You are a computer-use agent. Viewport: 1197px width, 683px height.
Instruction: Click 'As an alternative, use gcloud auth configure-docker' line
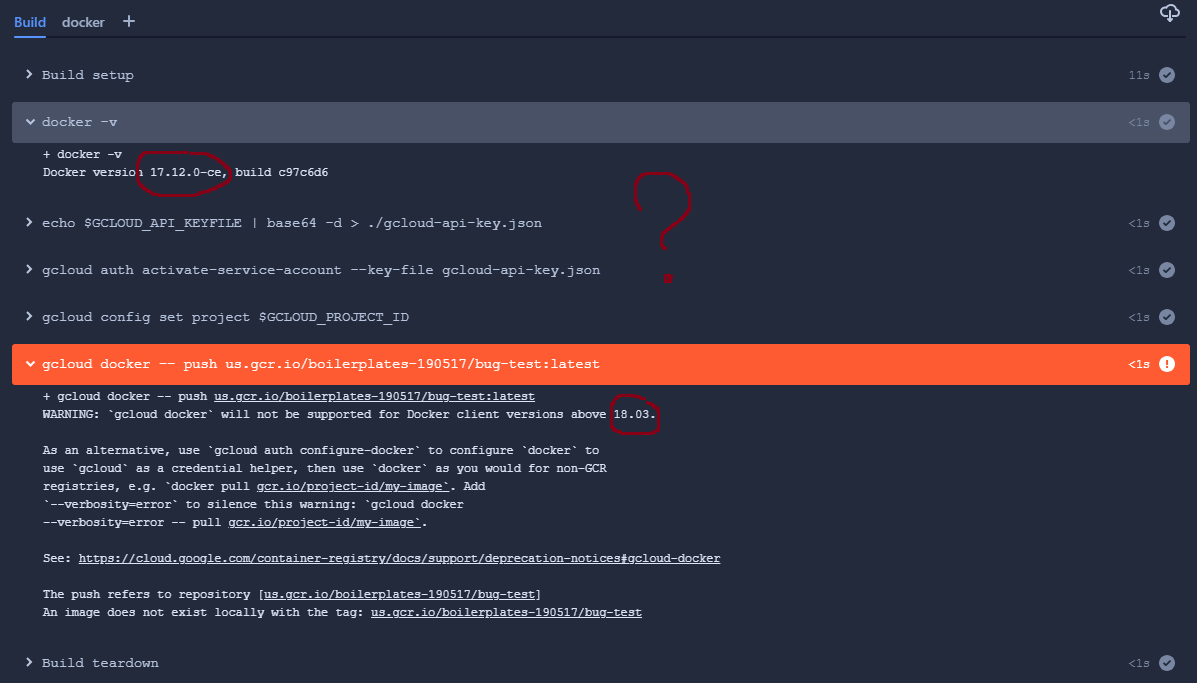point(321,450)
